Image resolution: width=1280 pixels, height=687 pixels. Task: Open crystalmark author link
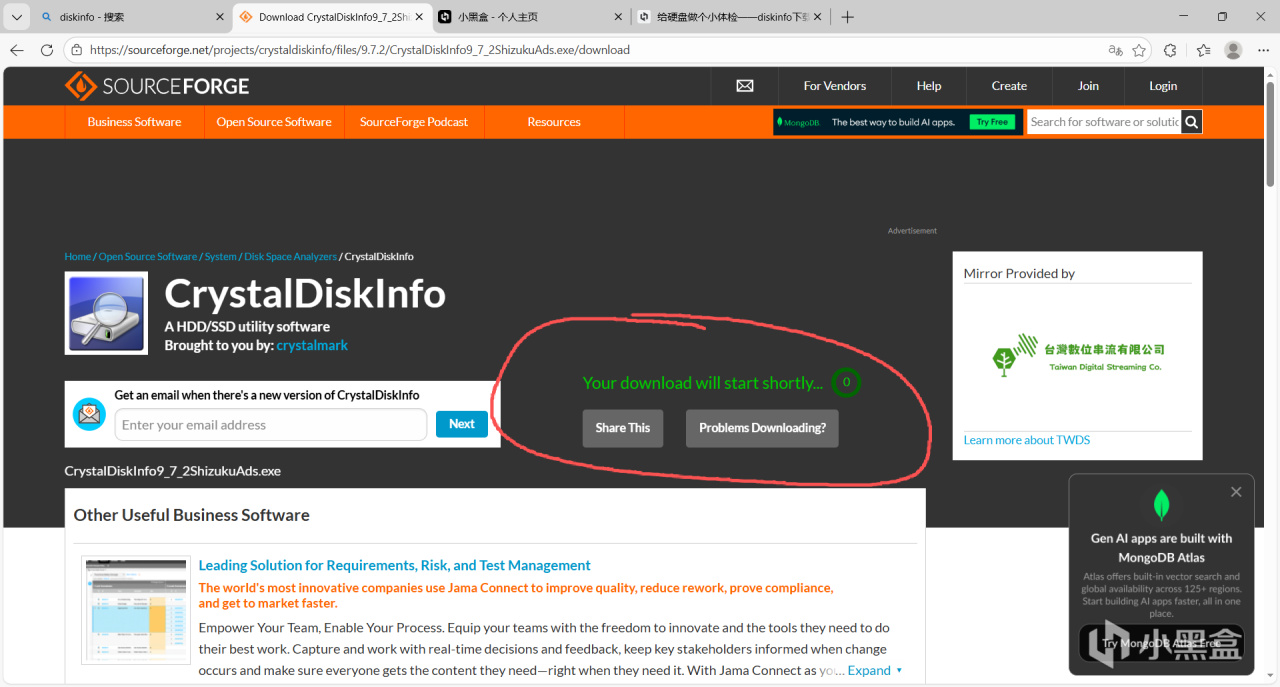[x=312, y=345]
